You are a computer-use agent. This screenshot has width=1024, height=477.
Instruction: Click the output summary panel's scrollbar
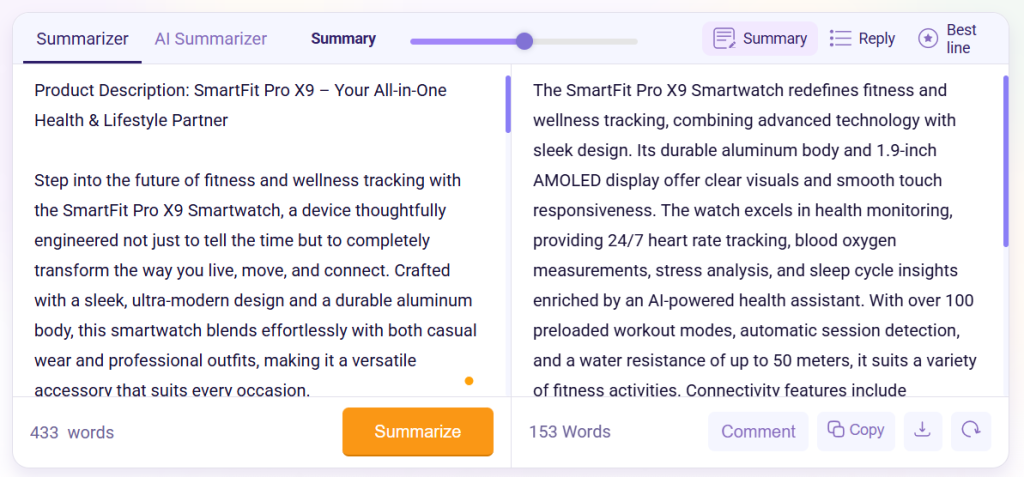[x=1006, y=160]
